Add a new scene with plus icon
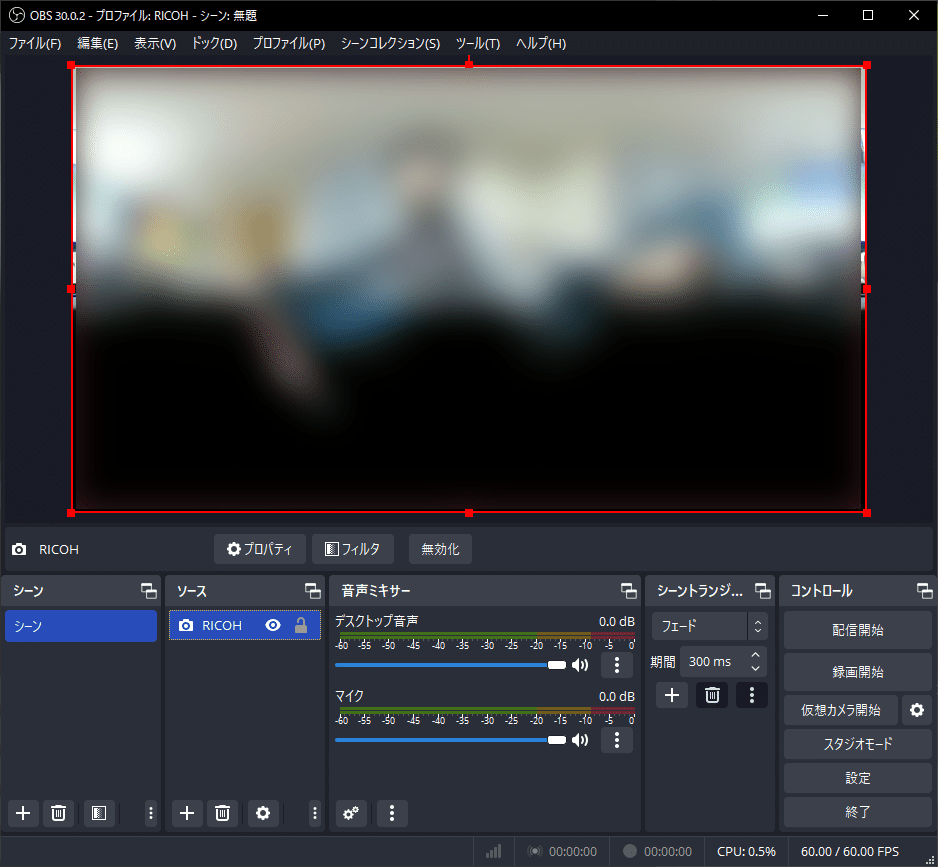Viewport: 938px width, 867px height. click(x=23, y=813)
